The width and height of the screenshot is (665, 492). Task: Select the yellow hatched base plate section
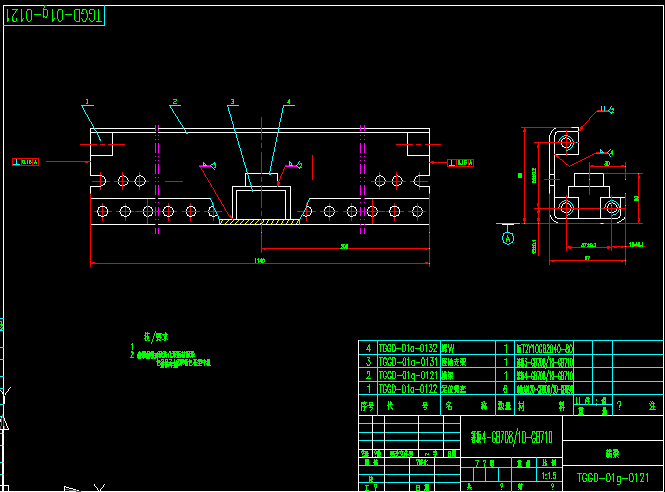[x=260, y=222]
